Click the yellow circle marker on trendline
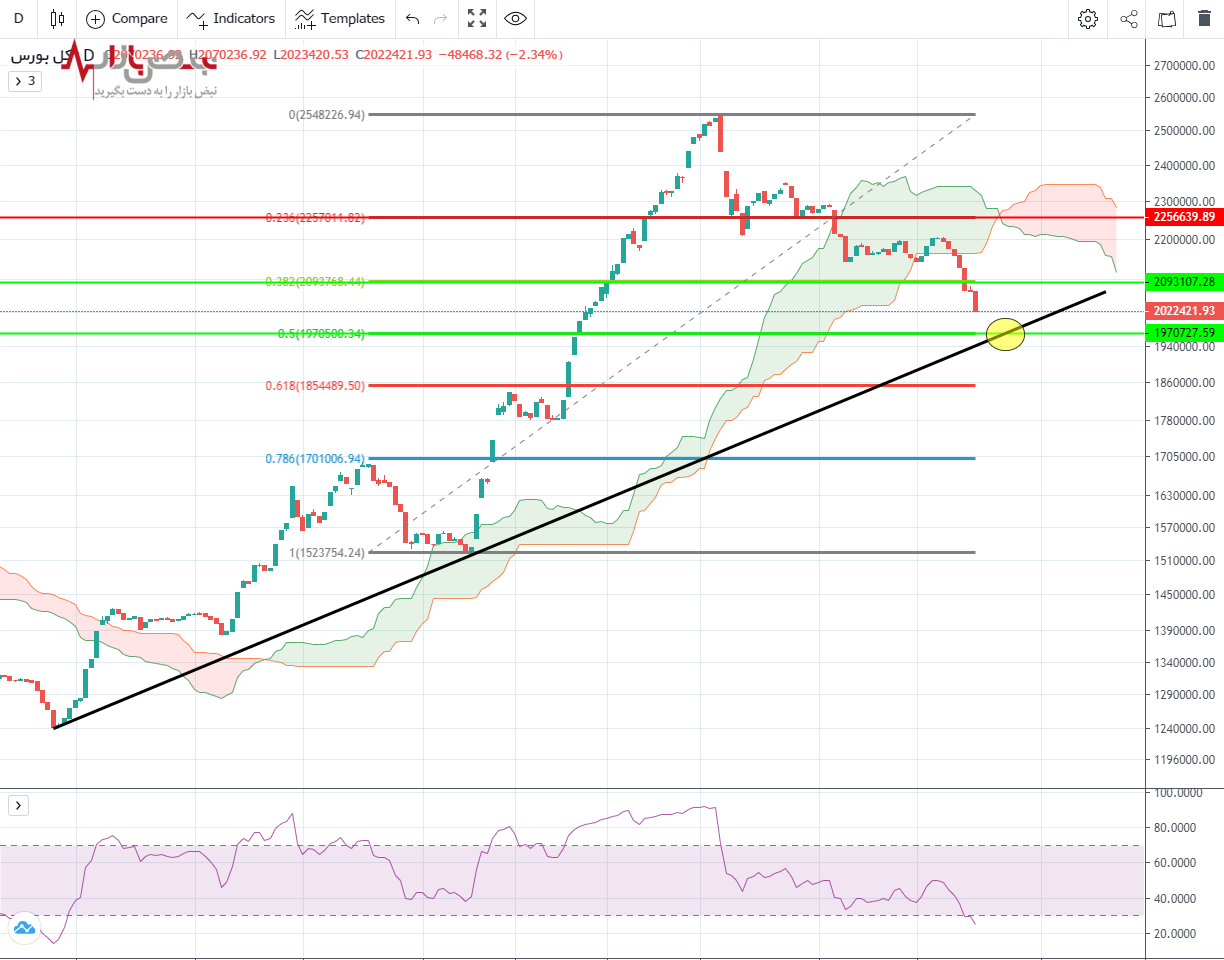 tap(1005, 334)
